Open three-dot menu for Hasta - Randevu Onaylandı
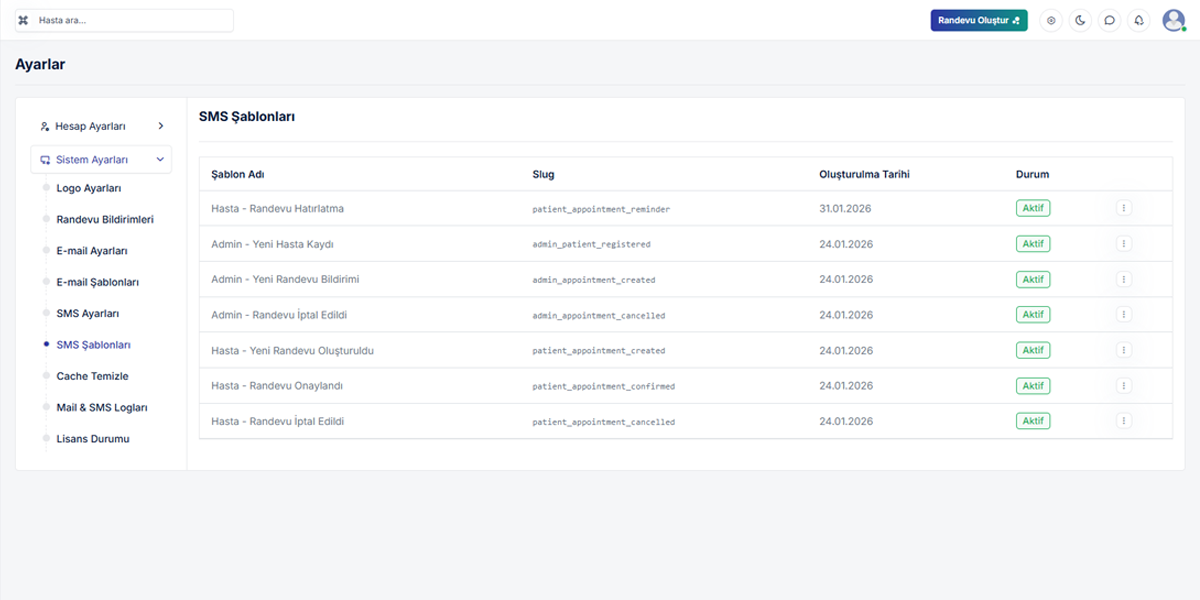The height and width of the screenshot is (600, 1200). pos(1124,386)
